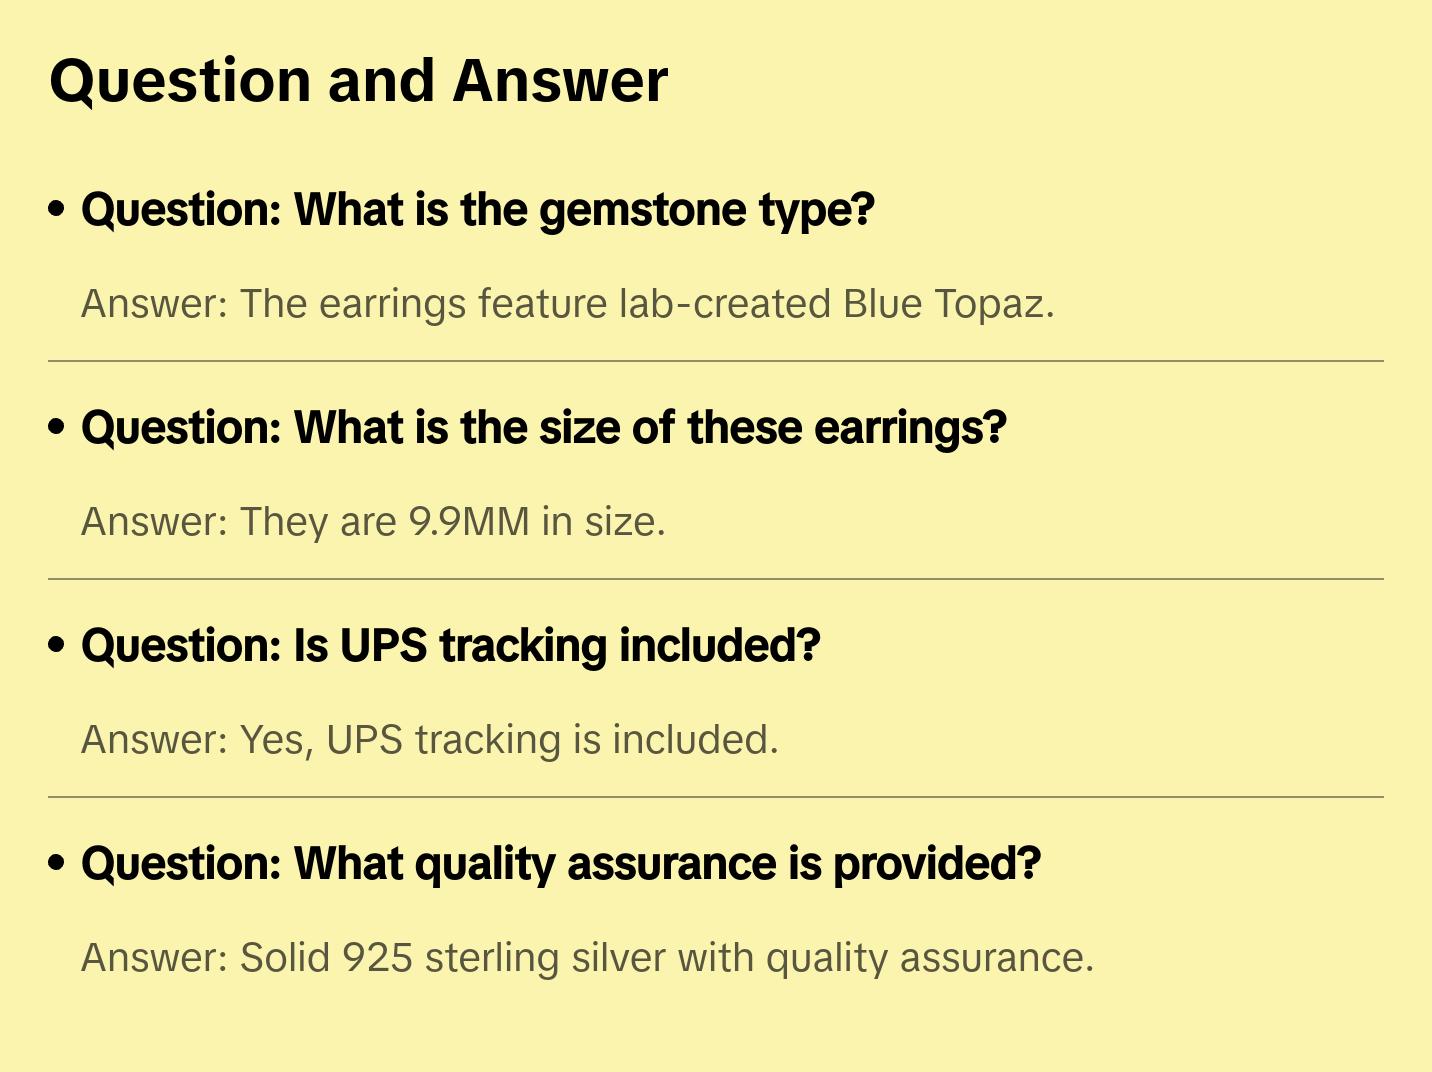The height and width of the screenshot is (1072, 1432).
Task: Click the bullet beside the UPS tracking question
Action: tap(57, 646)
